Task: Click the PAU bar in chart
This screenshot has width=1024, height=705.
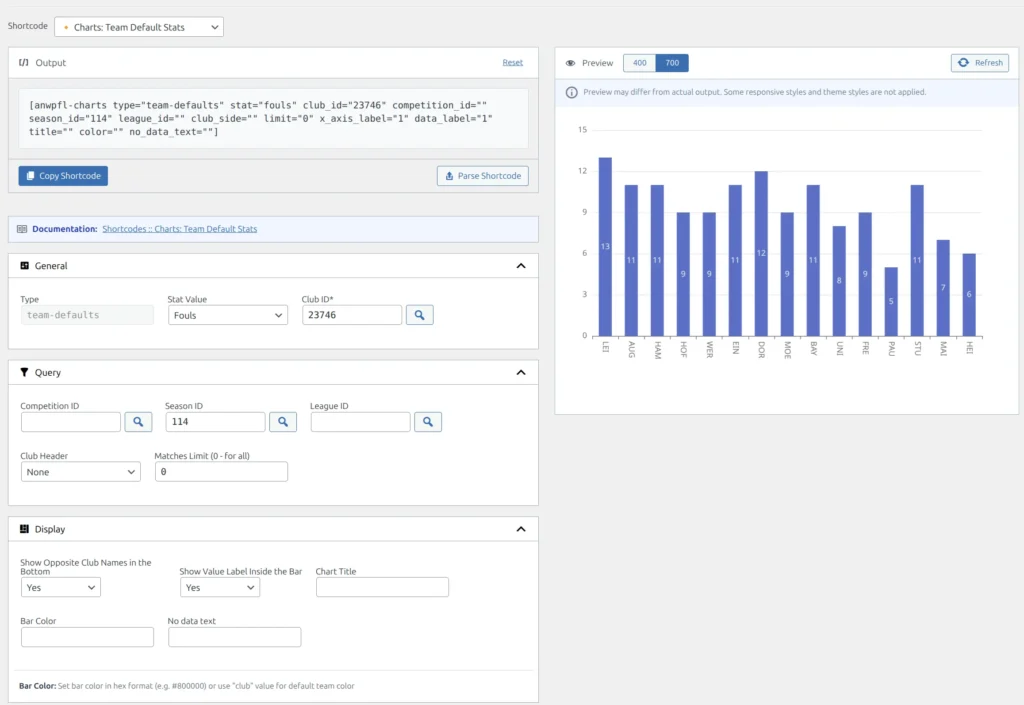Action: pyautogui.click(x=891, y=302)
